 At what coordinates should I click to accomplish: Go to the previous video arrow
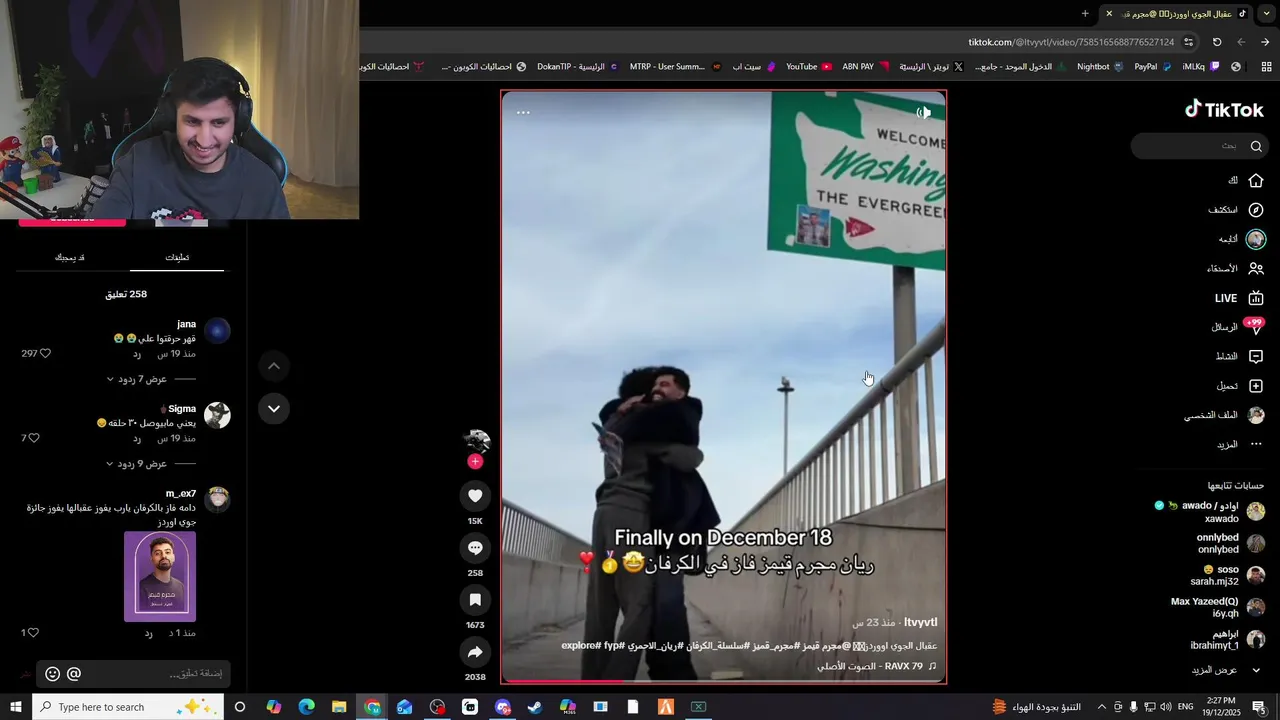(x=273, y=366)
